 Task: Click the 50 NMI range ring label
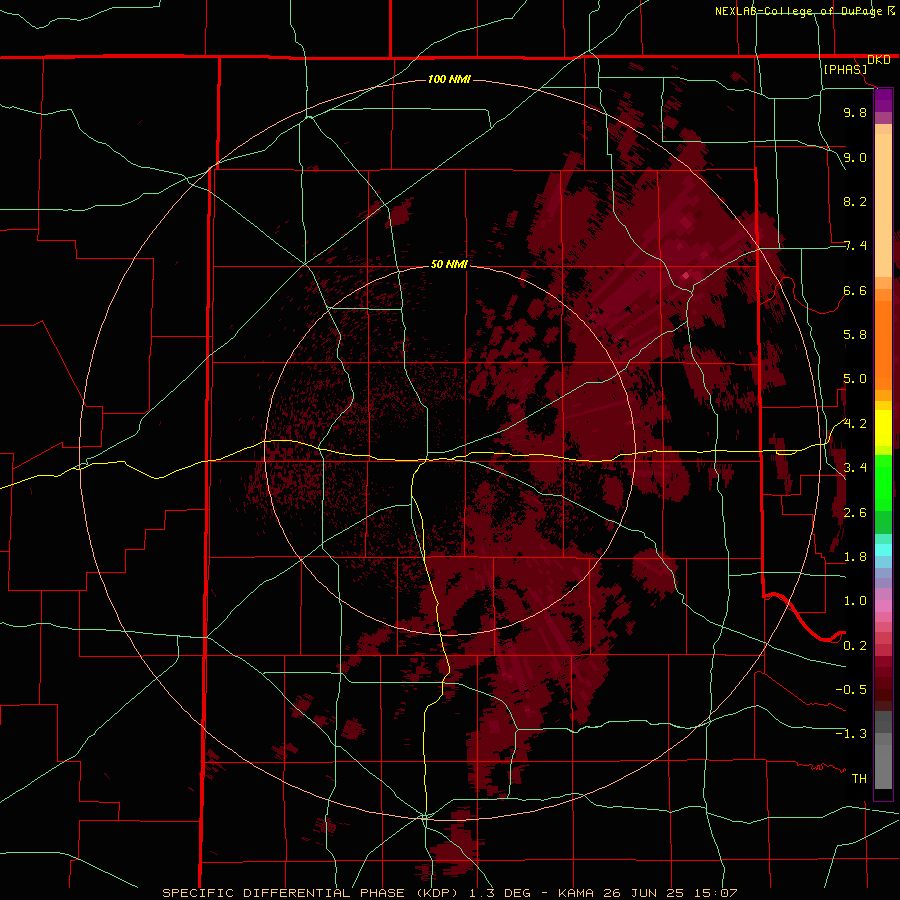[x=449, y=265]
